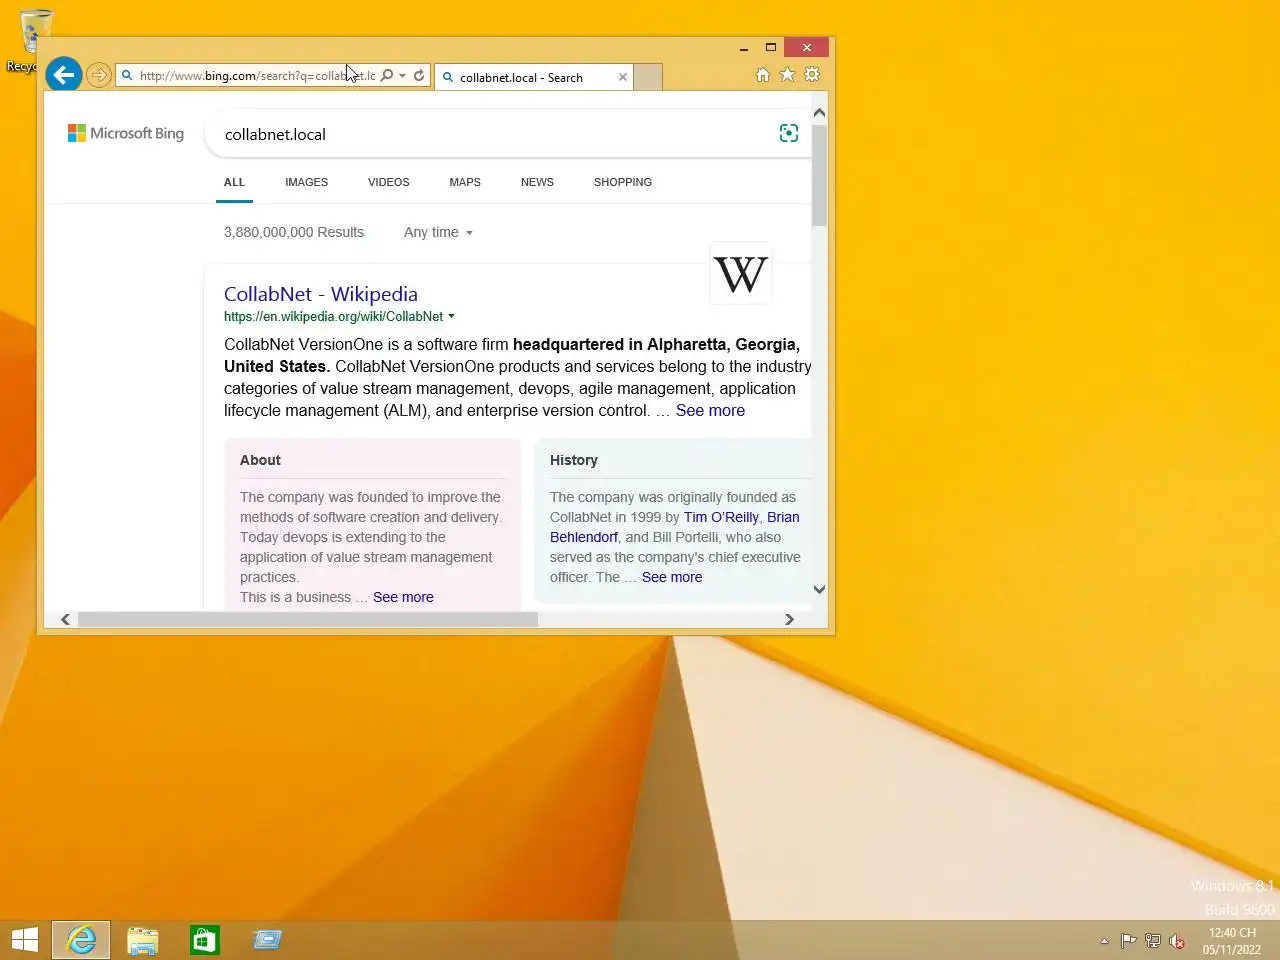Close the collabnet.local - Search tab
This screenshot has height=960, width=1280.
623,77
